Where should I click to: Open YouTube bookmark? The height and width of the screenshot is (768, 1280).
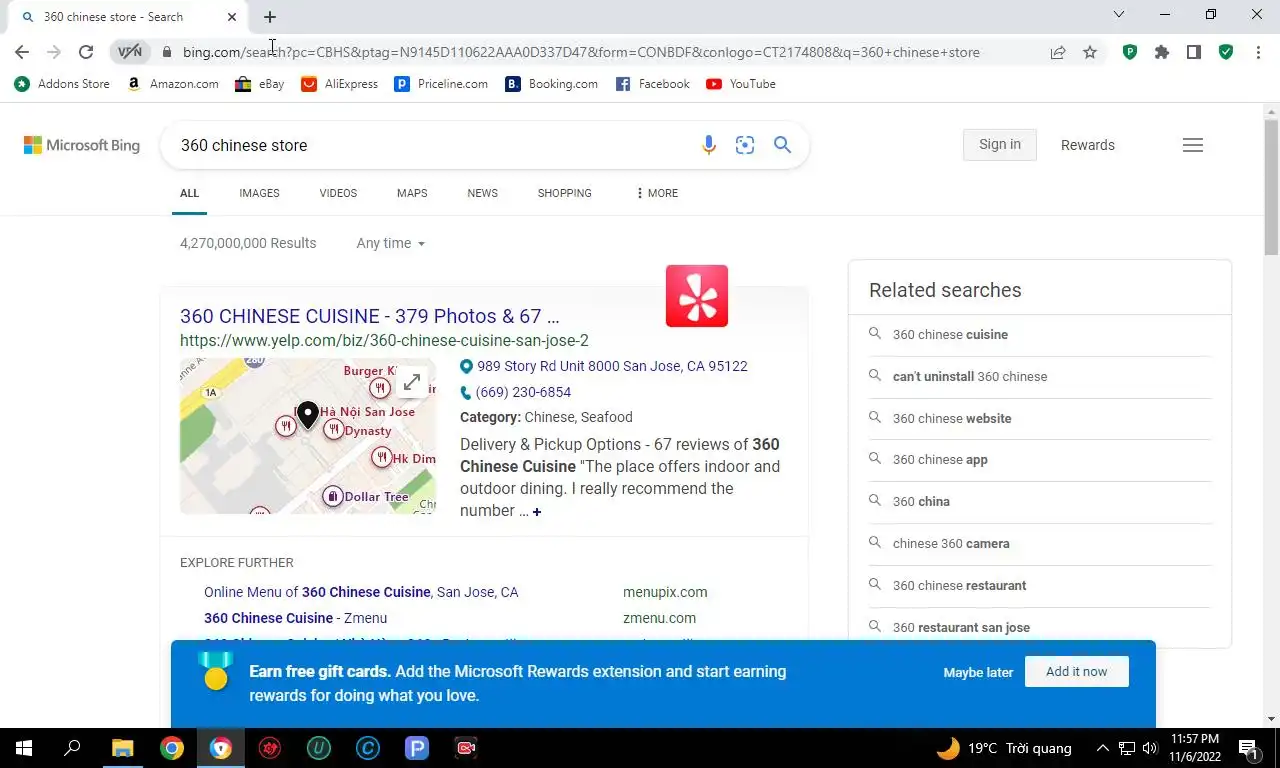pyautogui.click(x=741, y=84)
